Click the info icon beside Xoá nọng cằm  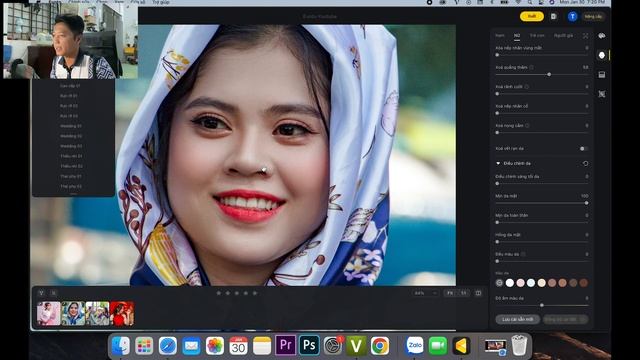527,126
